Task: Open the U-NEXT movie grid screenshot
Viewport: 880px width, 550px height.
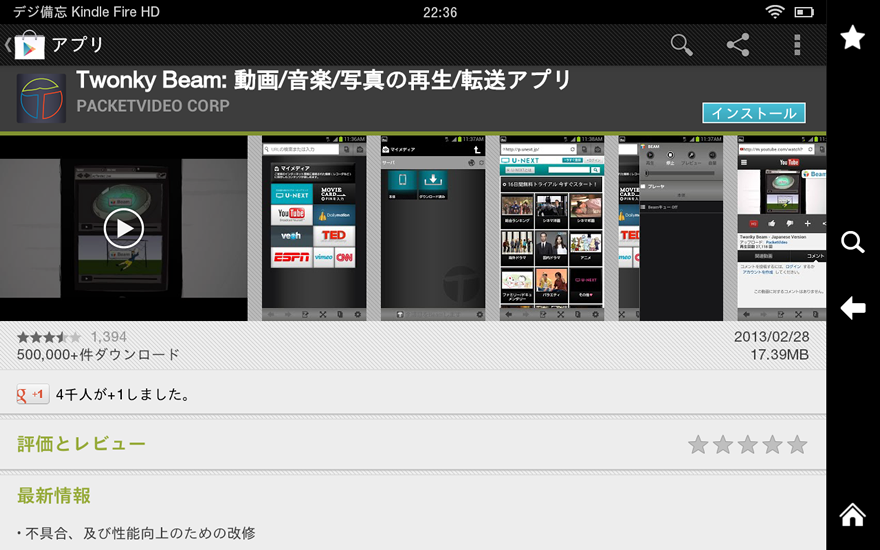Action: 552,228
